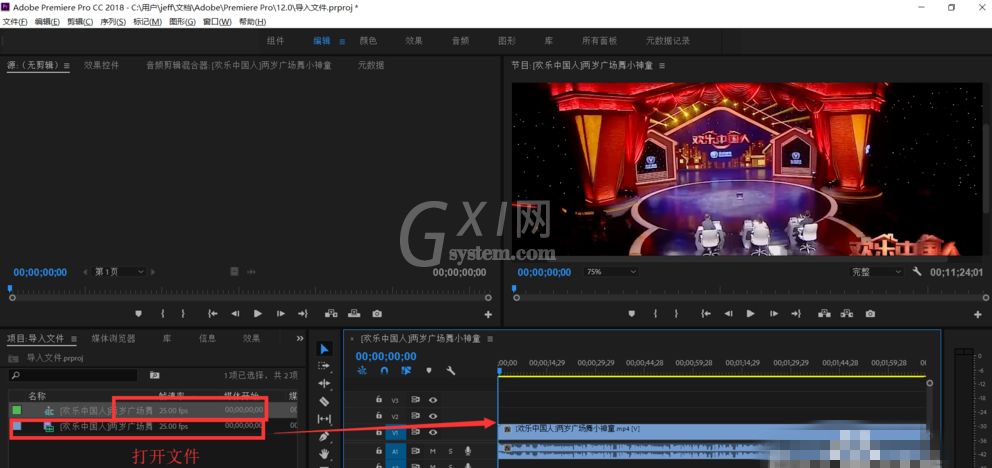Select the V1 video clip on timeline
This screenshot has height=468, width=992.
[x=714, y=432]
